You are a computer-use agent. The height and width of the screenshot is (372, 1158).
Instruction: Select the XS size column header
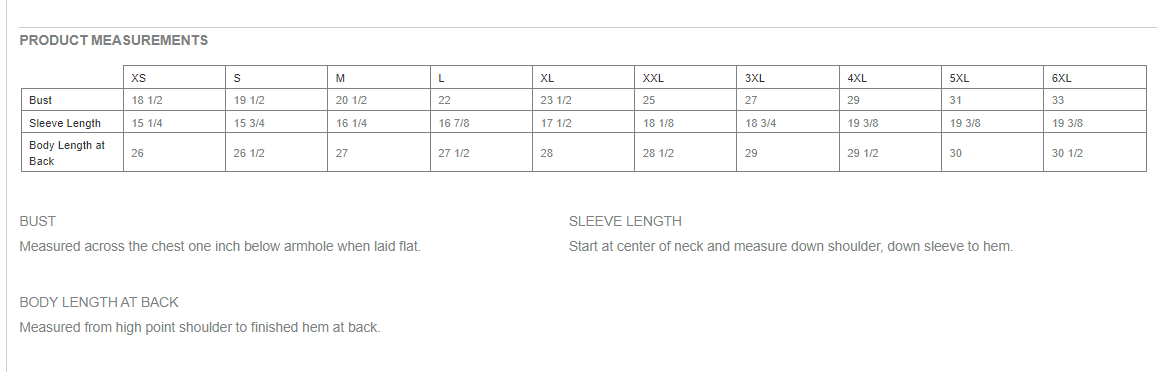click(174, 78)
